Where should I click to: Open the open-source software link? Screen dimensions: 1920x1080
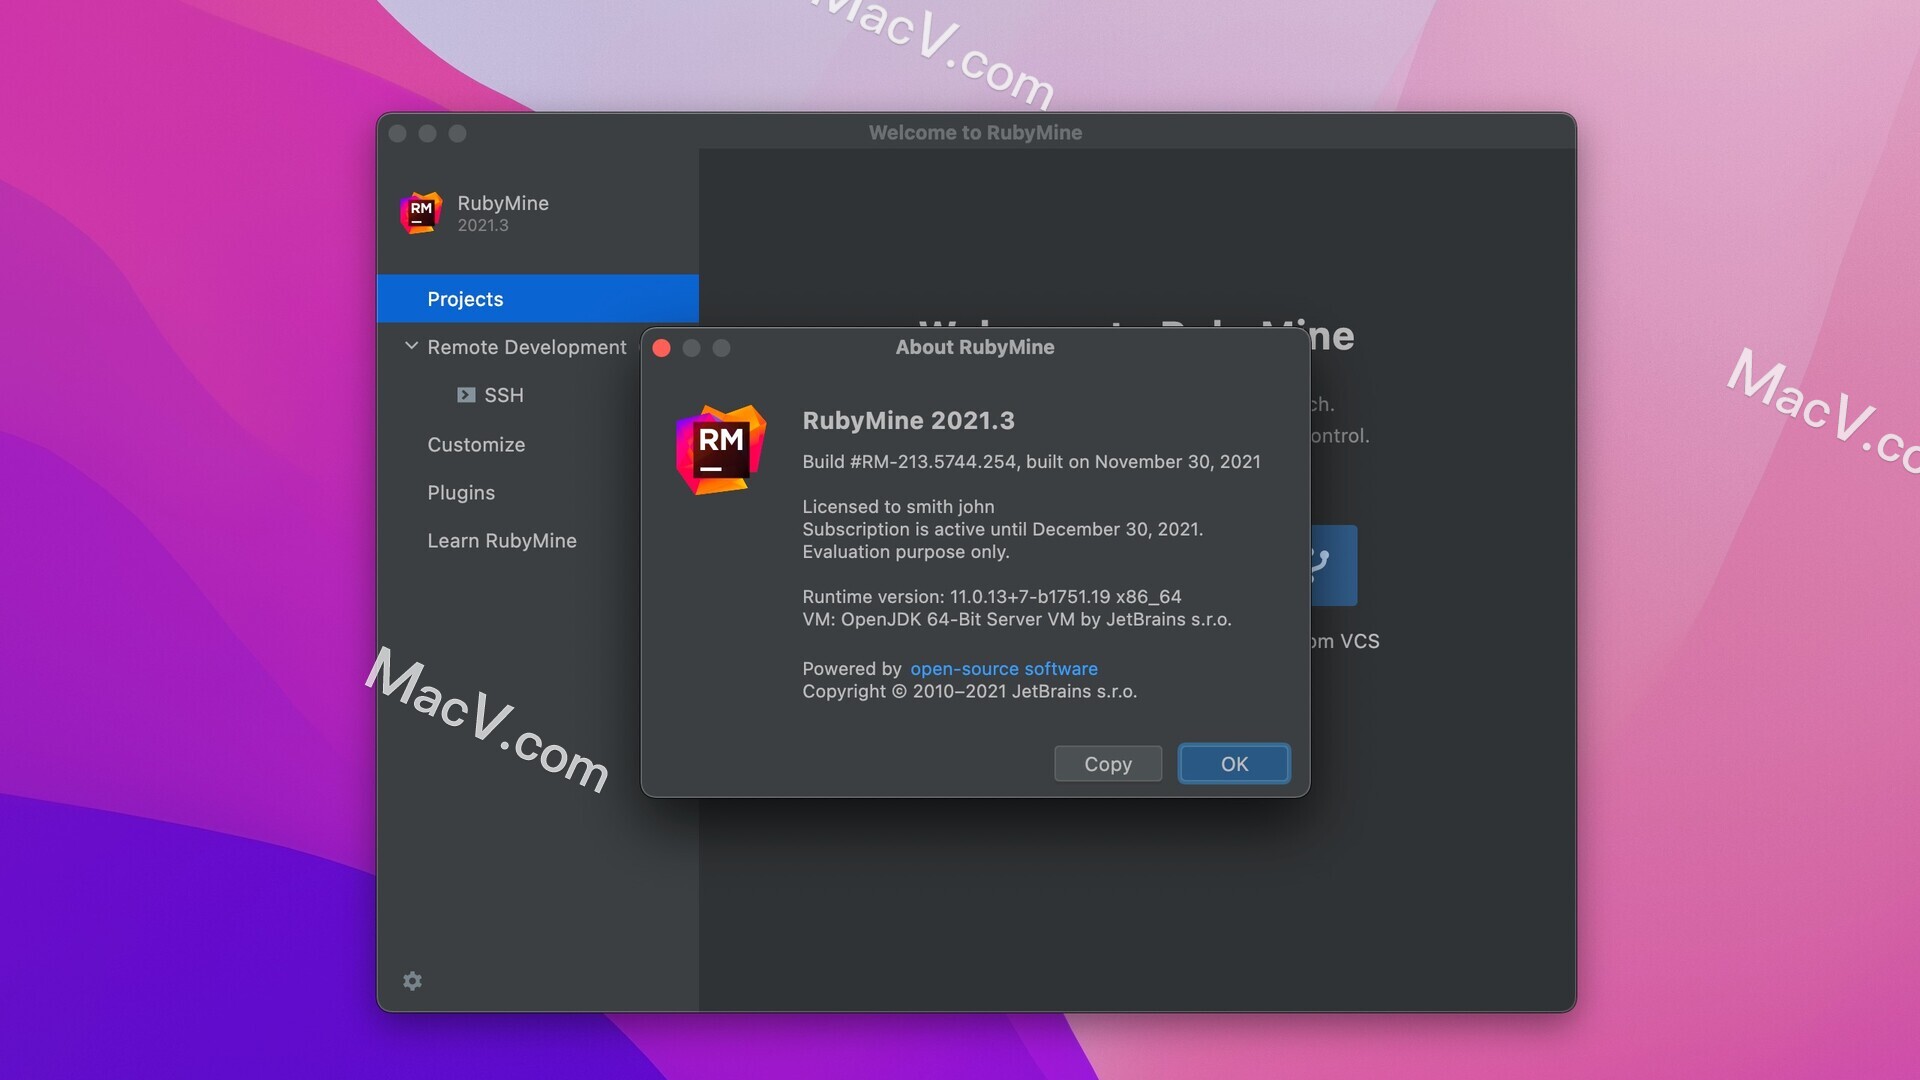1004,669
